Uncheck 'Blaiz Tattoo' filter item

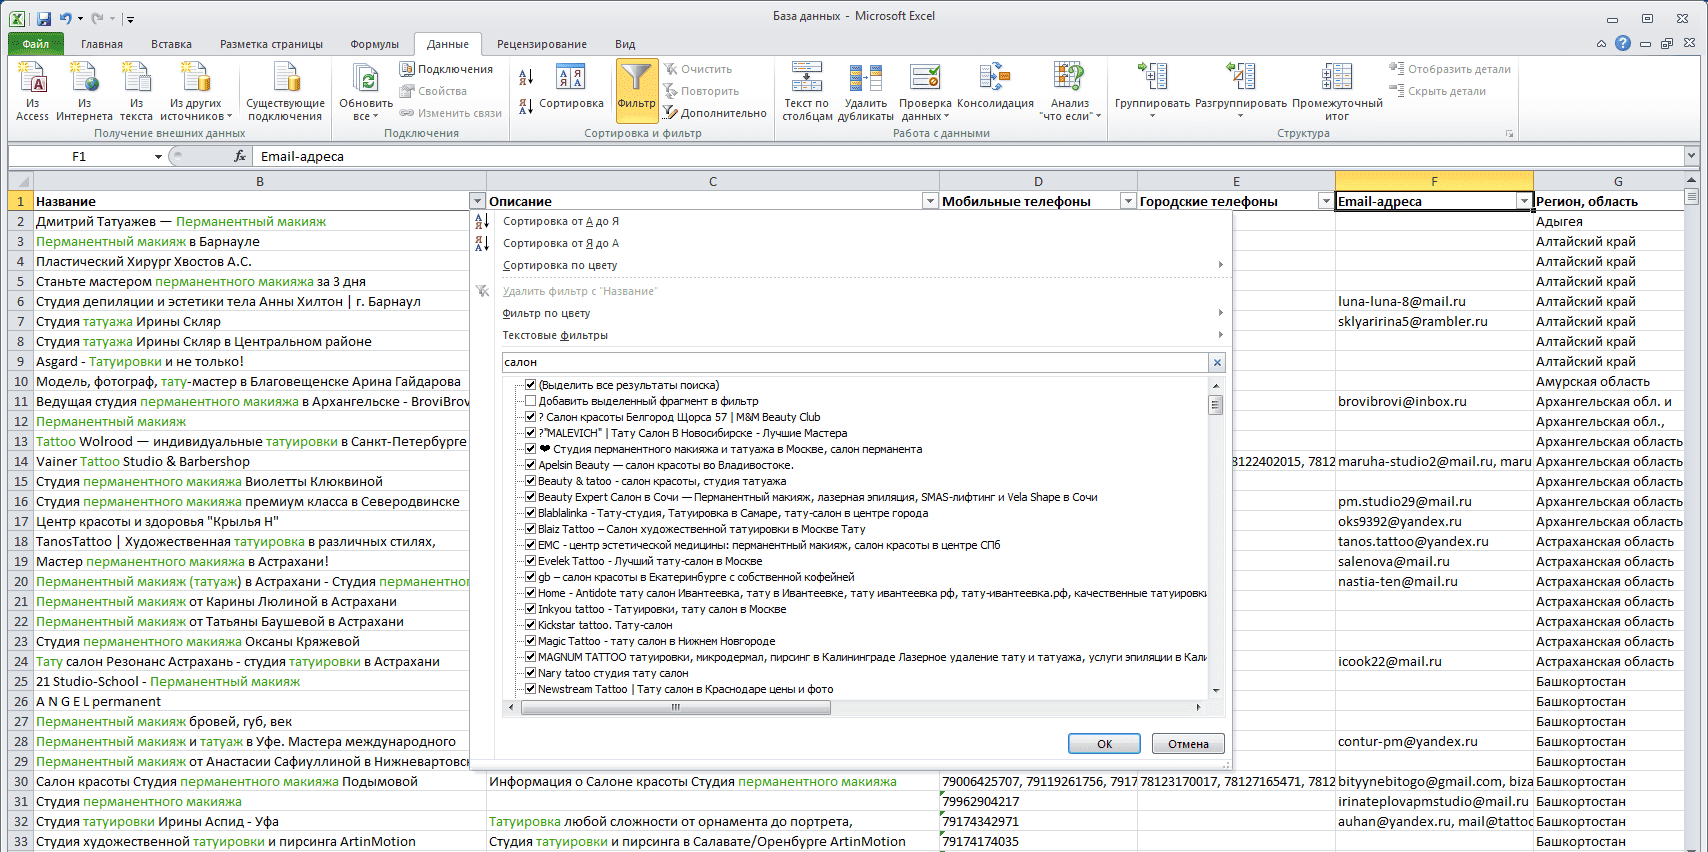coord(531,529)
